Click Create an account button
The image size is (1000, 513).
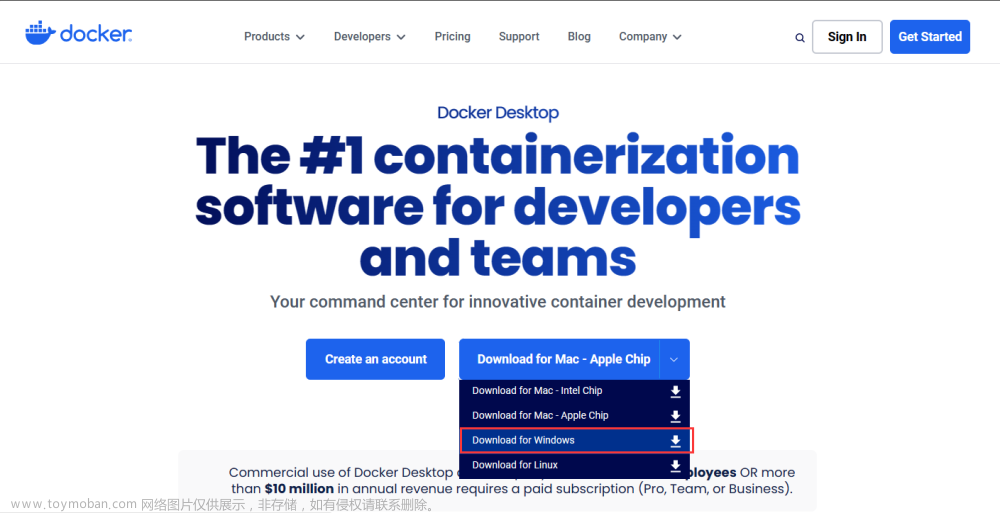(376, 359)
